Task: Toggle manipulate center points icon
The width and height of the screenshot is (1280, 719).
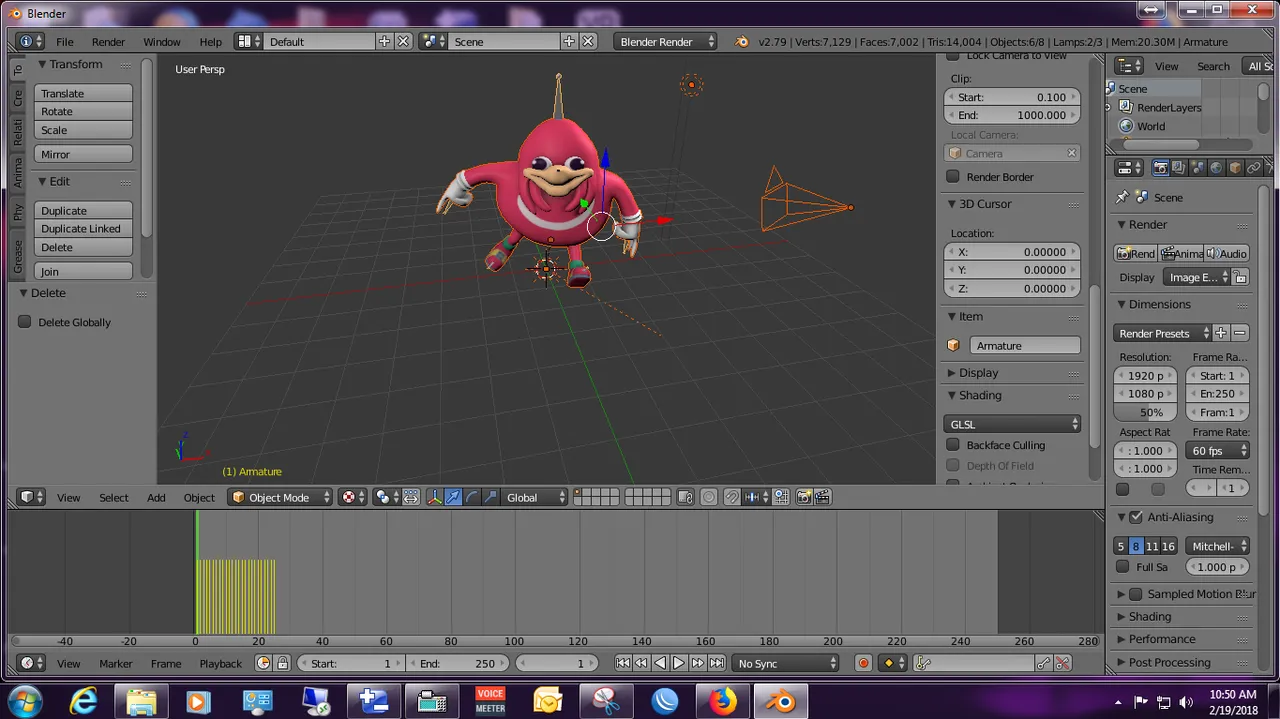Action: click(411, 497)
